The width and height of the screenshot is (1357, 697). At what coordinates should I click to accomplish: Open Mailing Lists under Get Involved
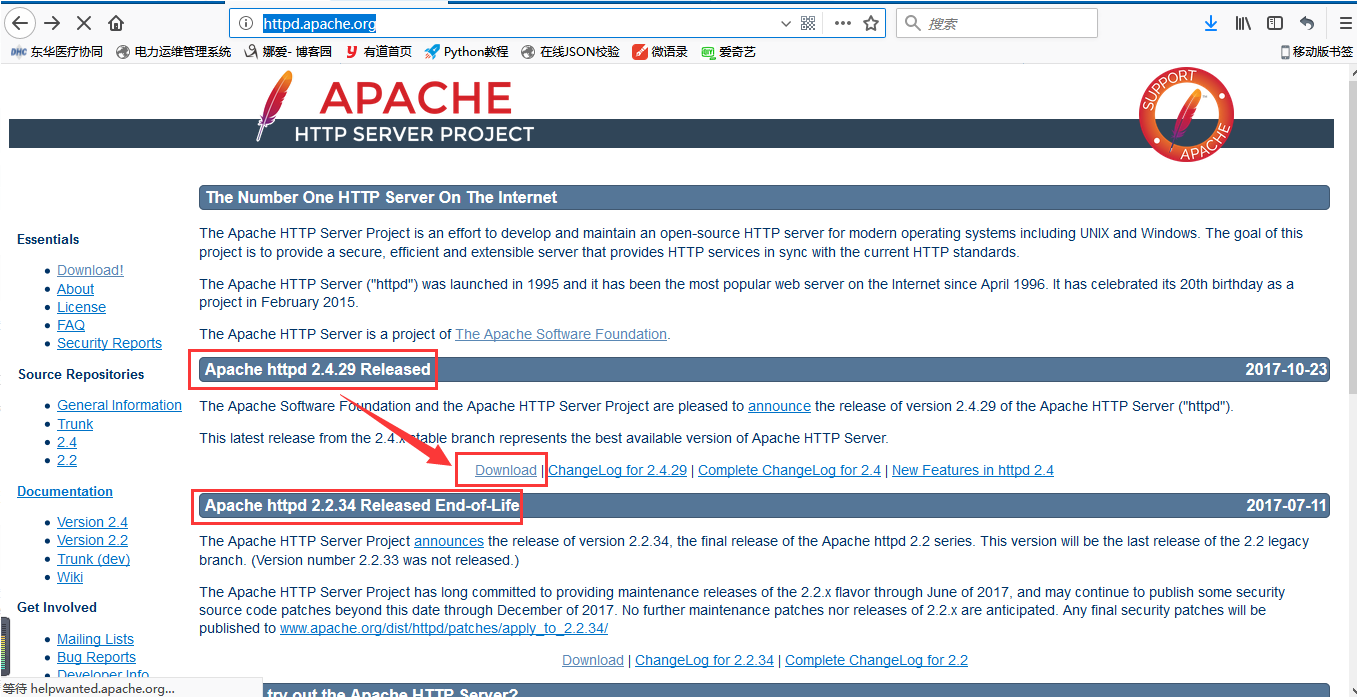95,639
